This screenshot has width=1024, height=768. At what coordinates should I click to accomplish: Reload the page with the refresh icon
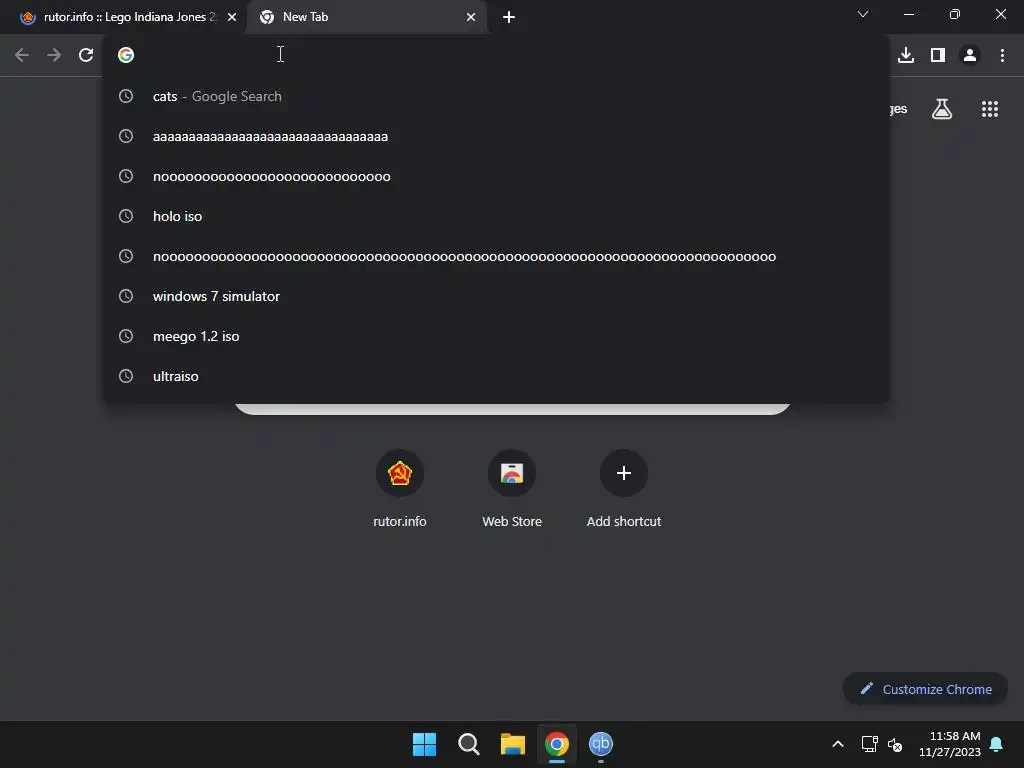point(86,55)
